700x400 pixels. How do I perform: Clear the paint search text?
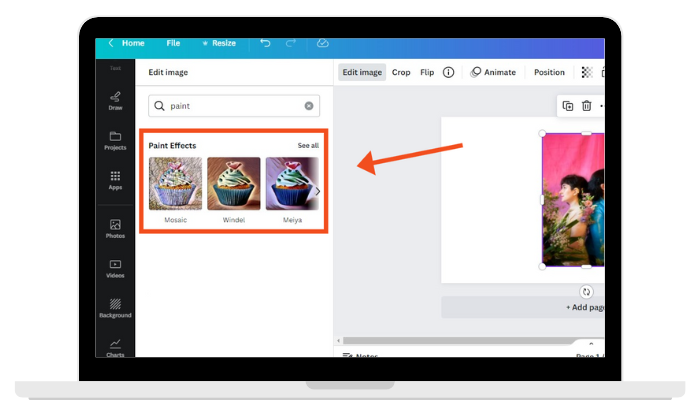309,106
